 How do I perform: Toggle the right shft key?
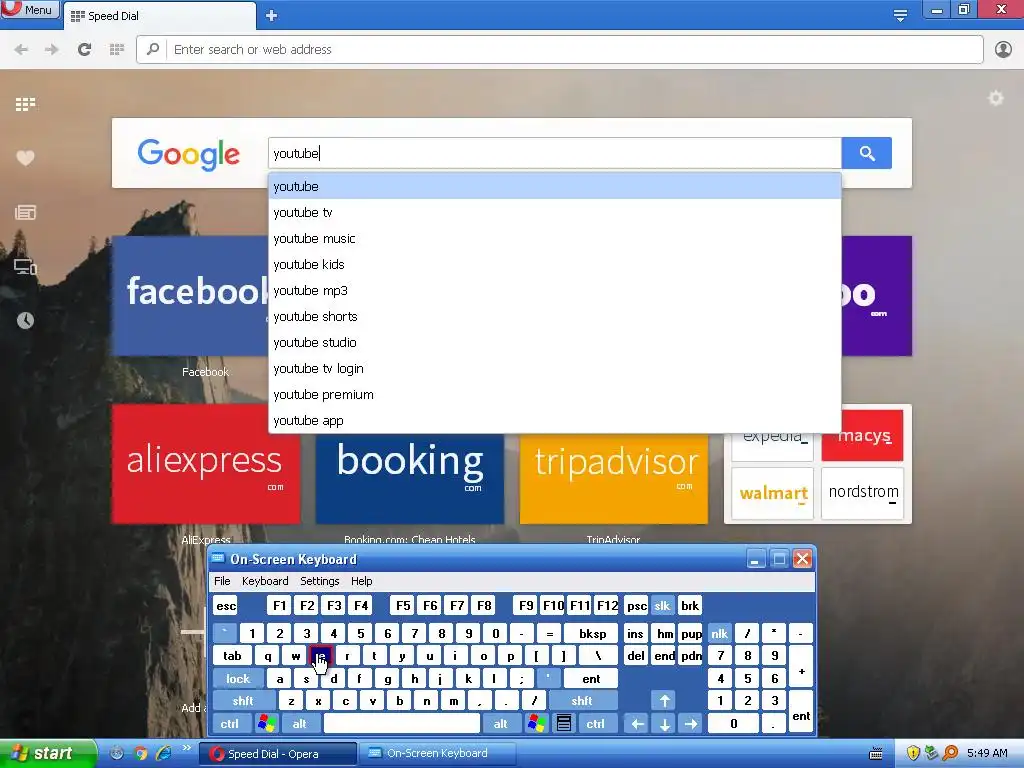pyautogui.click(x=582, y=701)
